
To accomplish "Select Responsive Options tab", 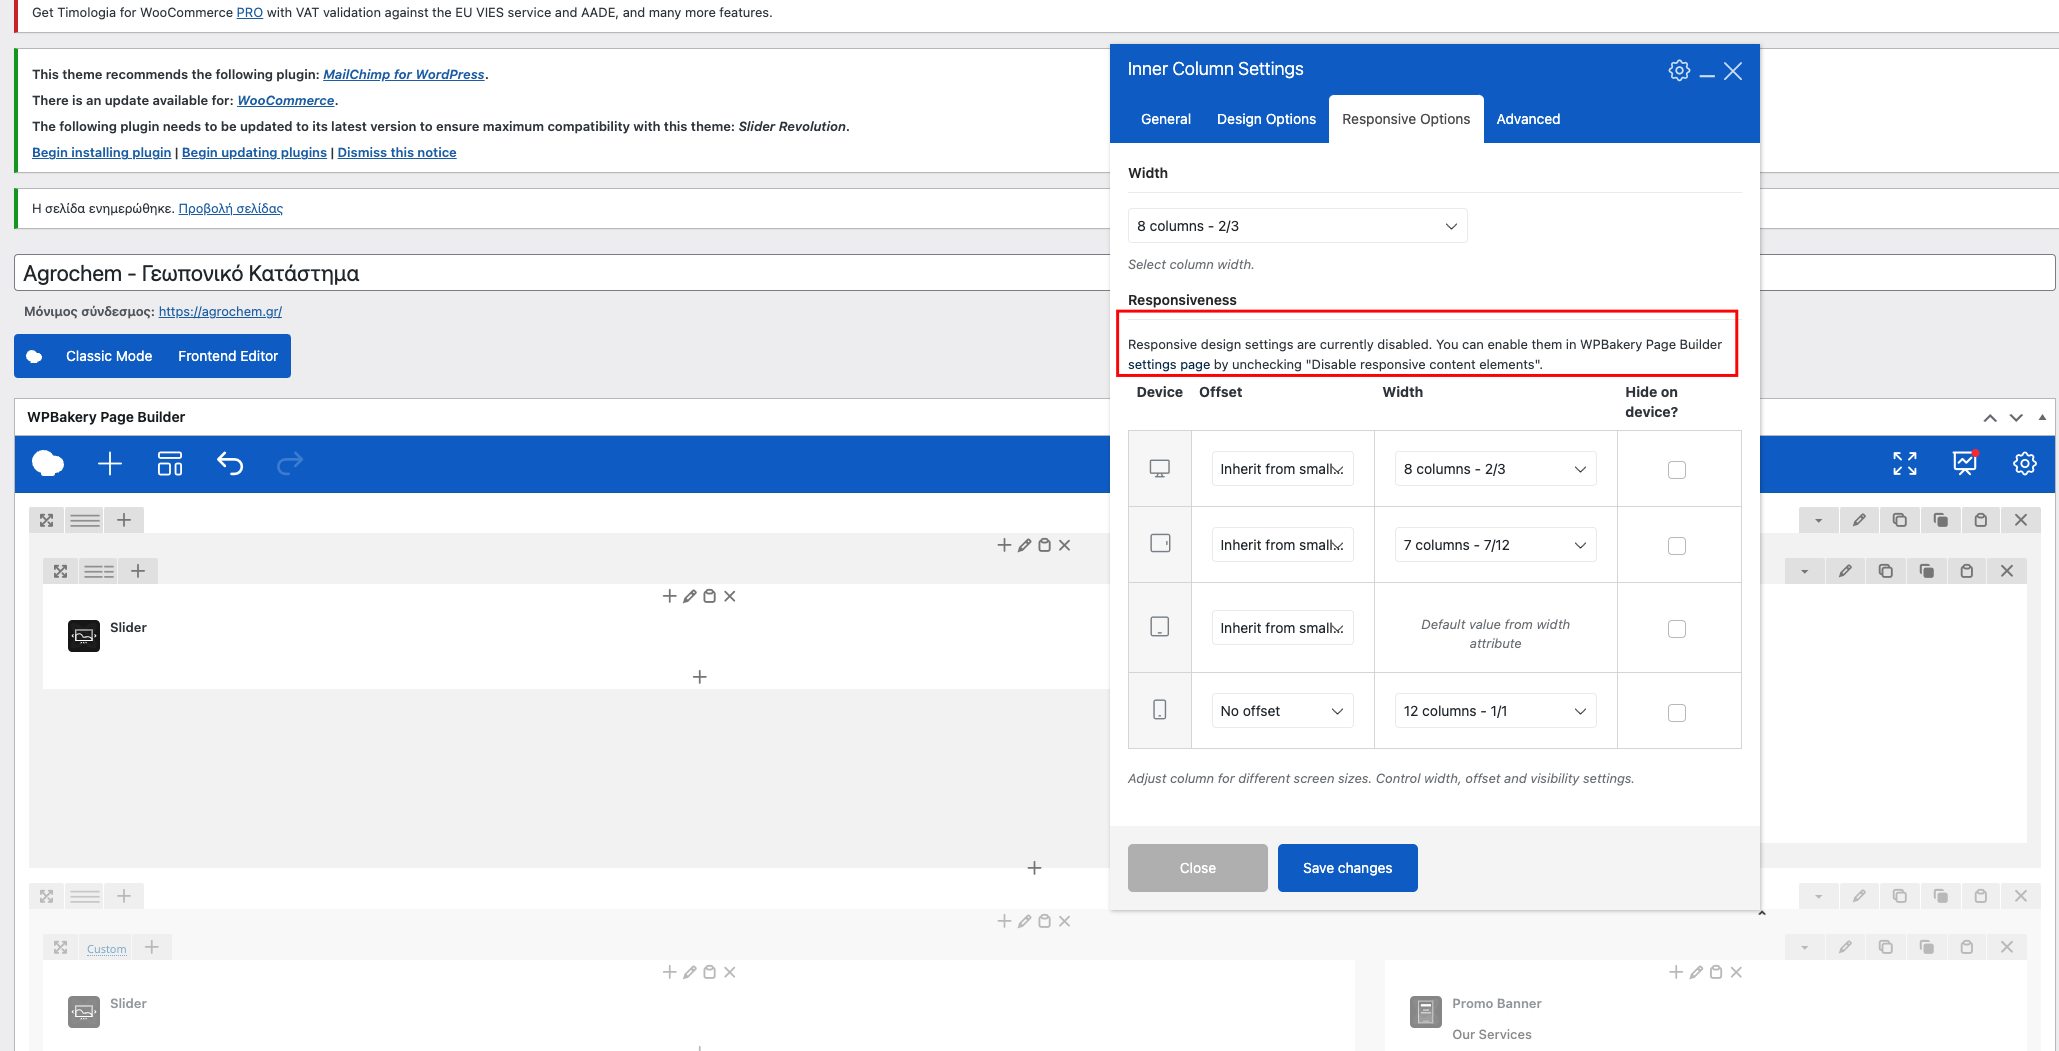I will (1406, 119).
